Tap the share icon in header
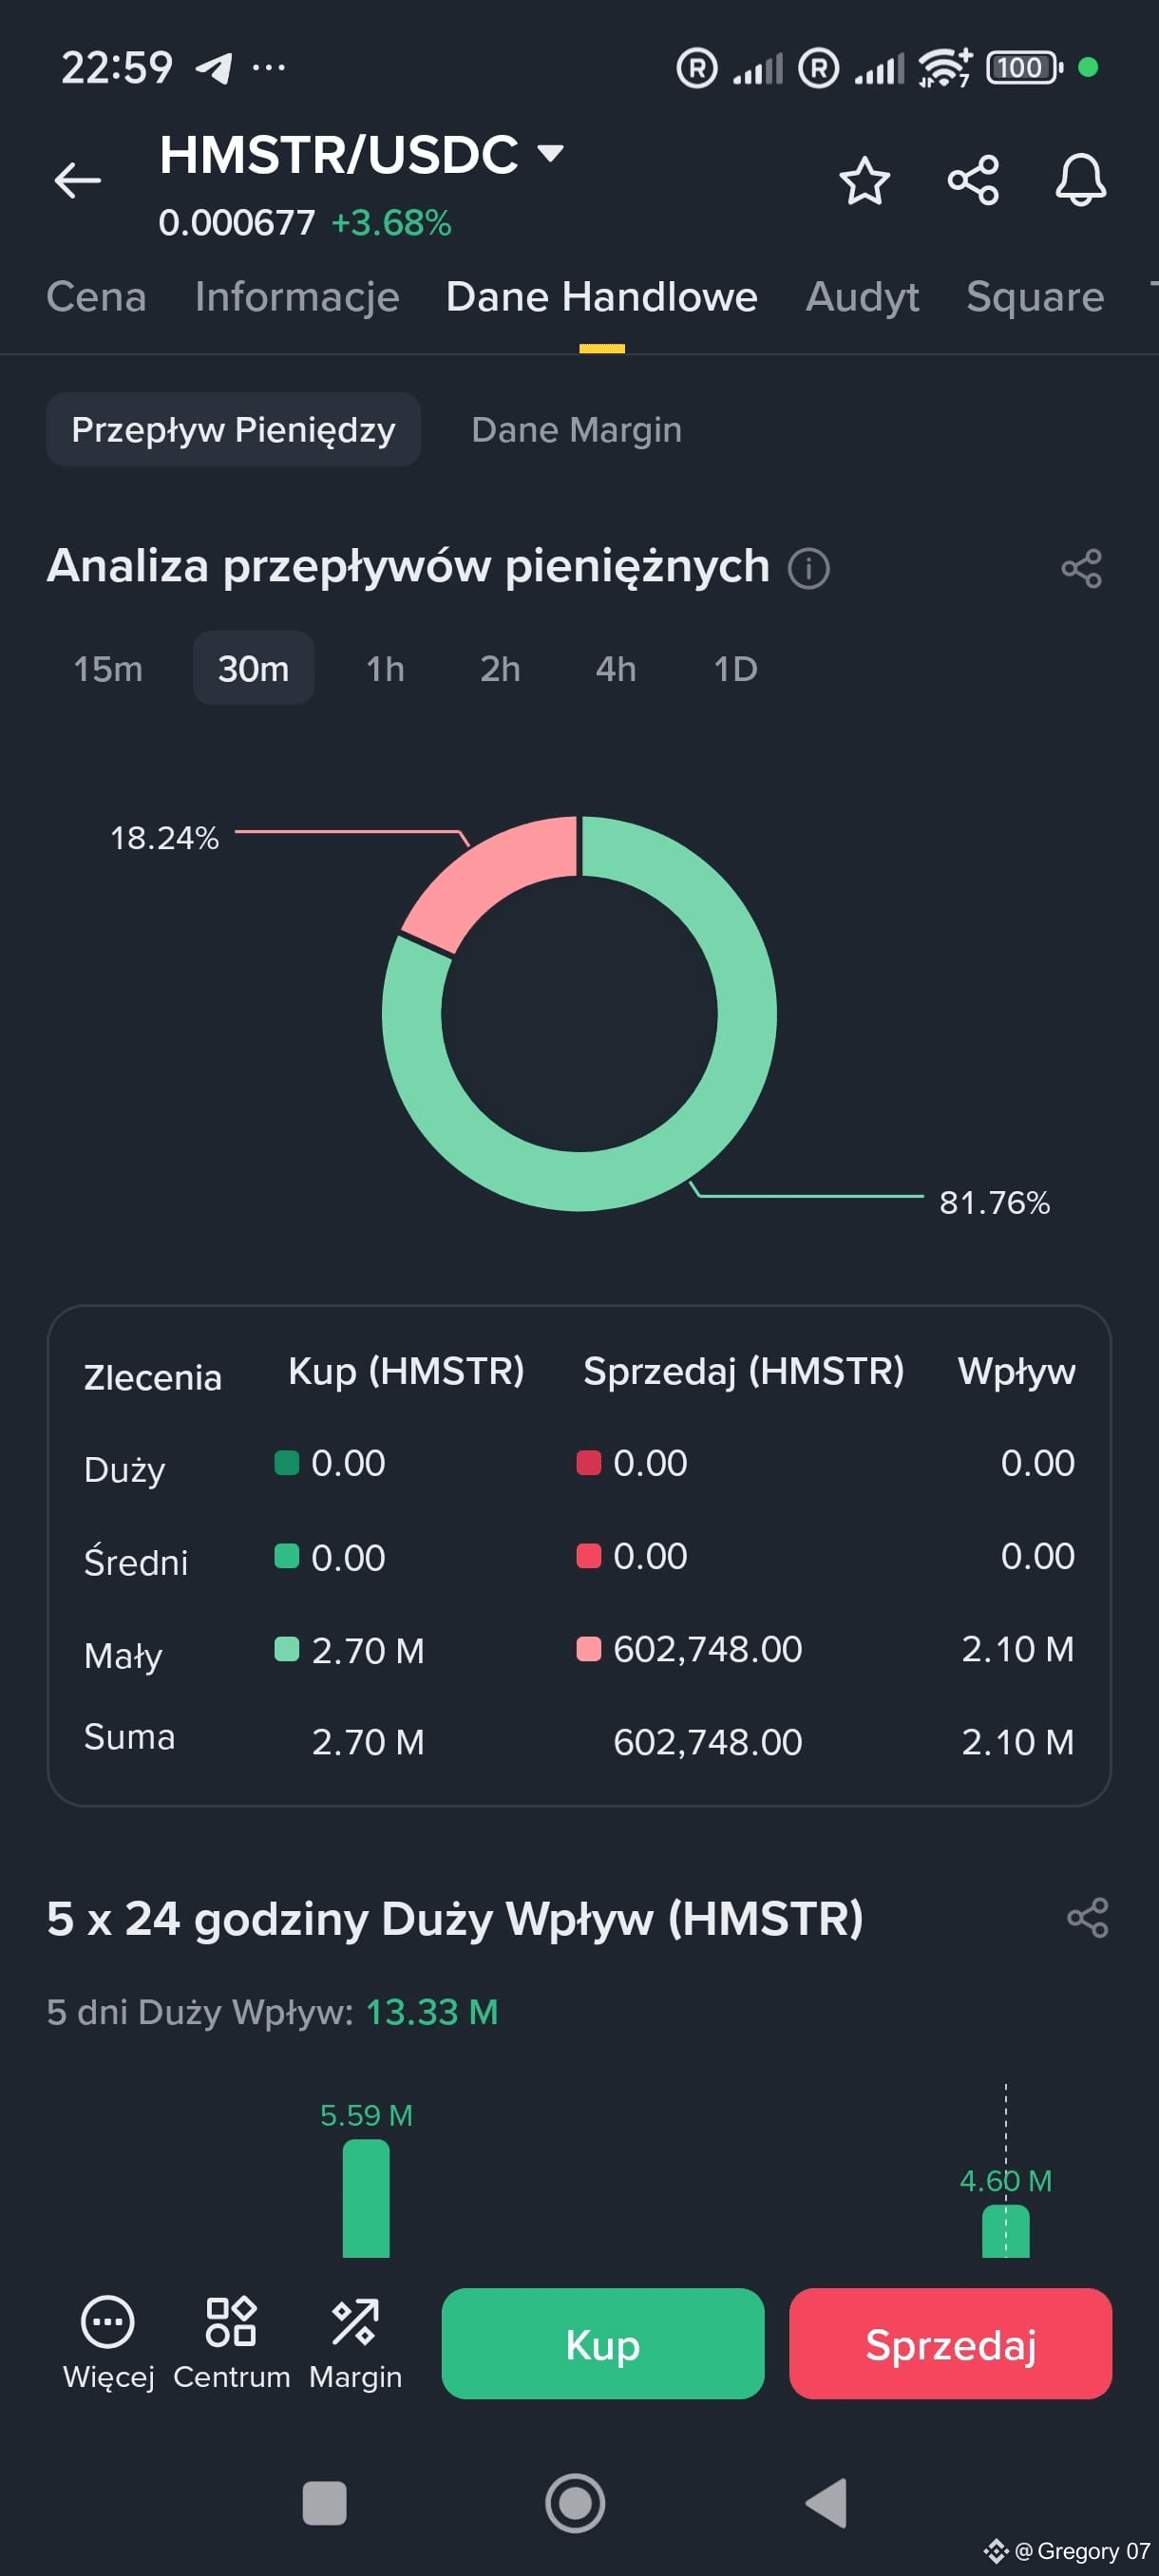The width and height of the screenshot is (1159, 2576). pos(973,181)
